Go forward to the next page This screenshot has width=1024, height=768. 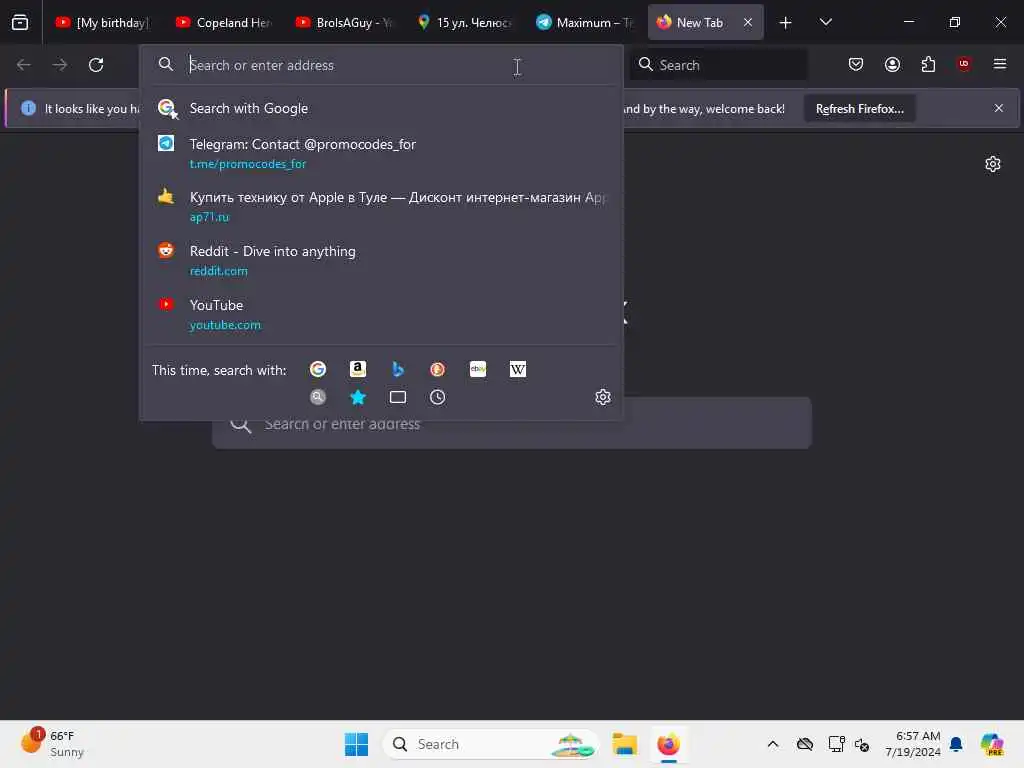(x=59, y=65)
